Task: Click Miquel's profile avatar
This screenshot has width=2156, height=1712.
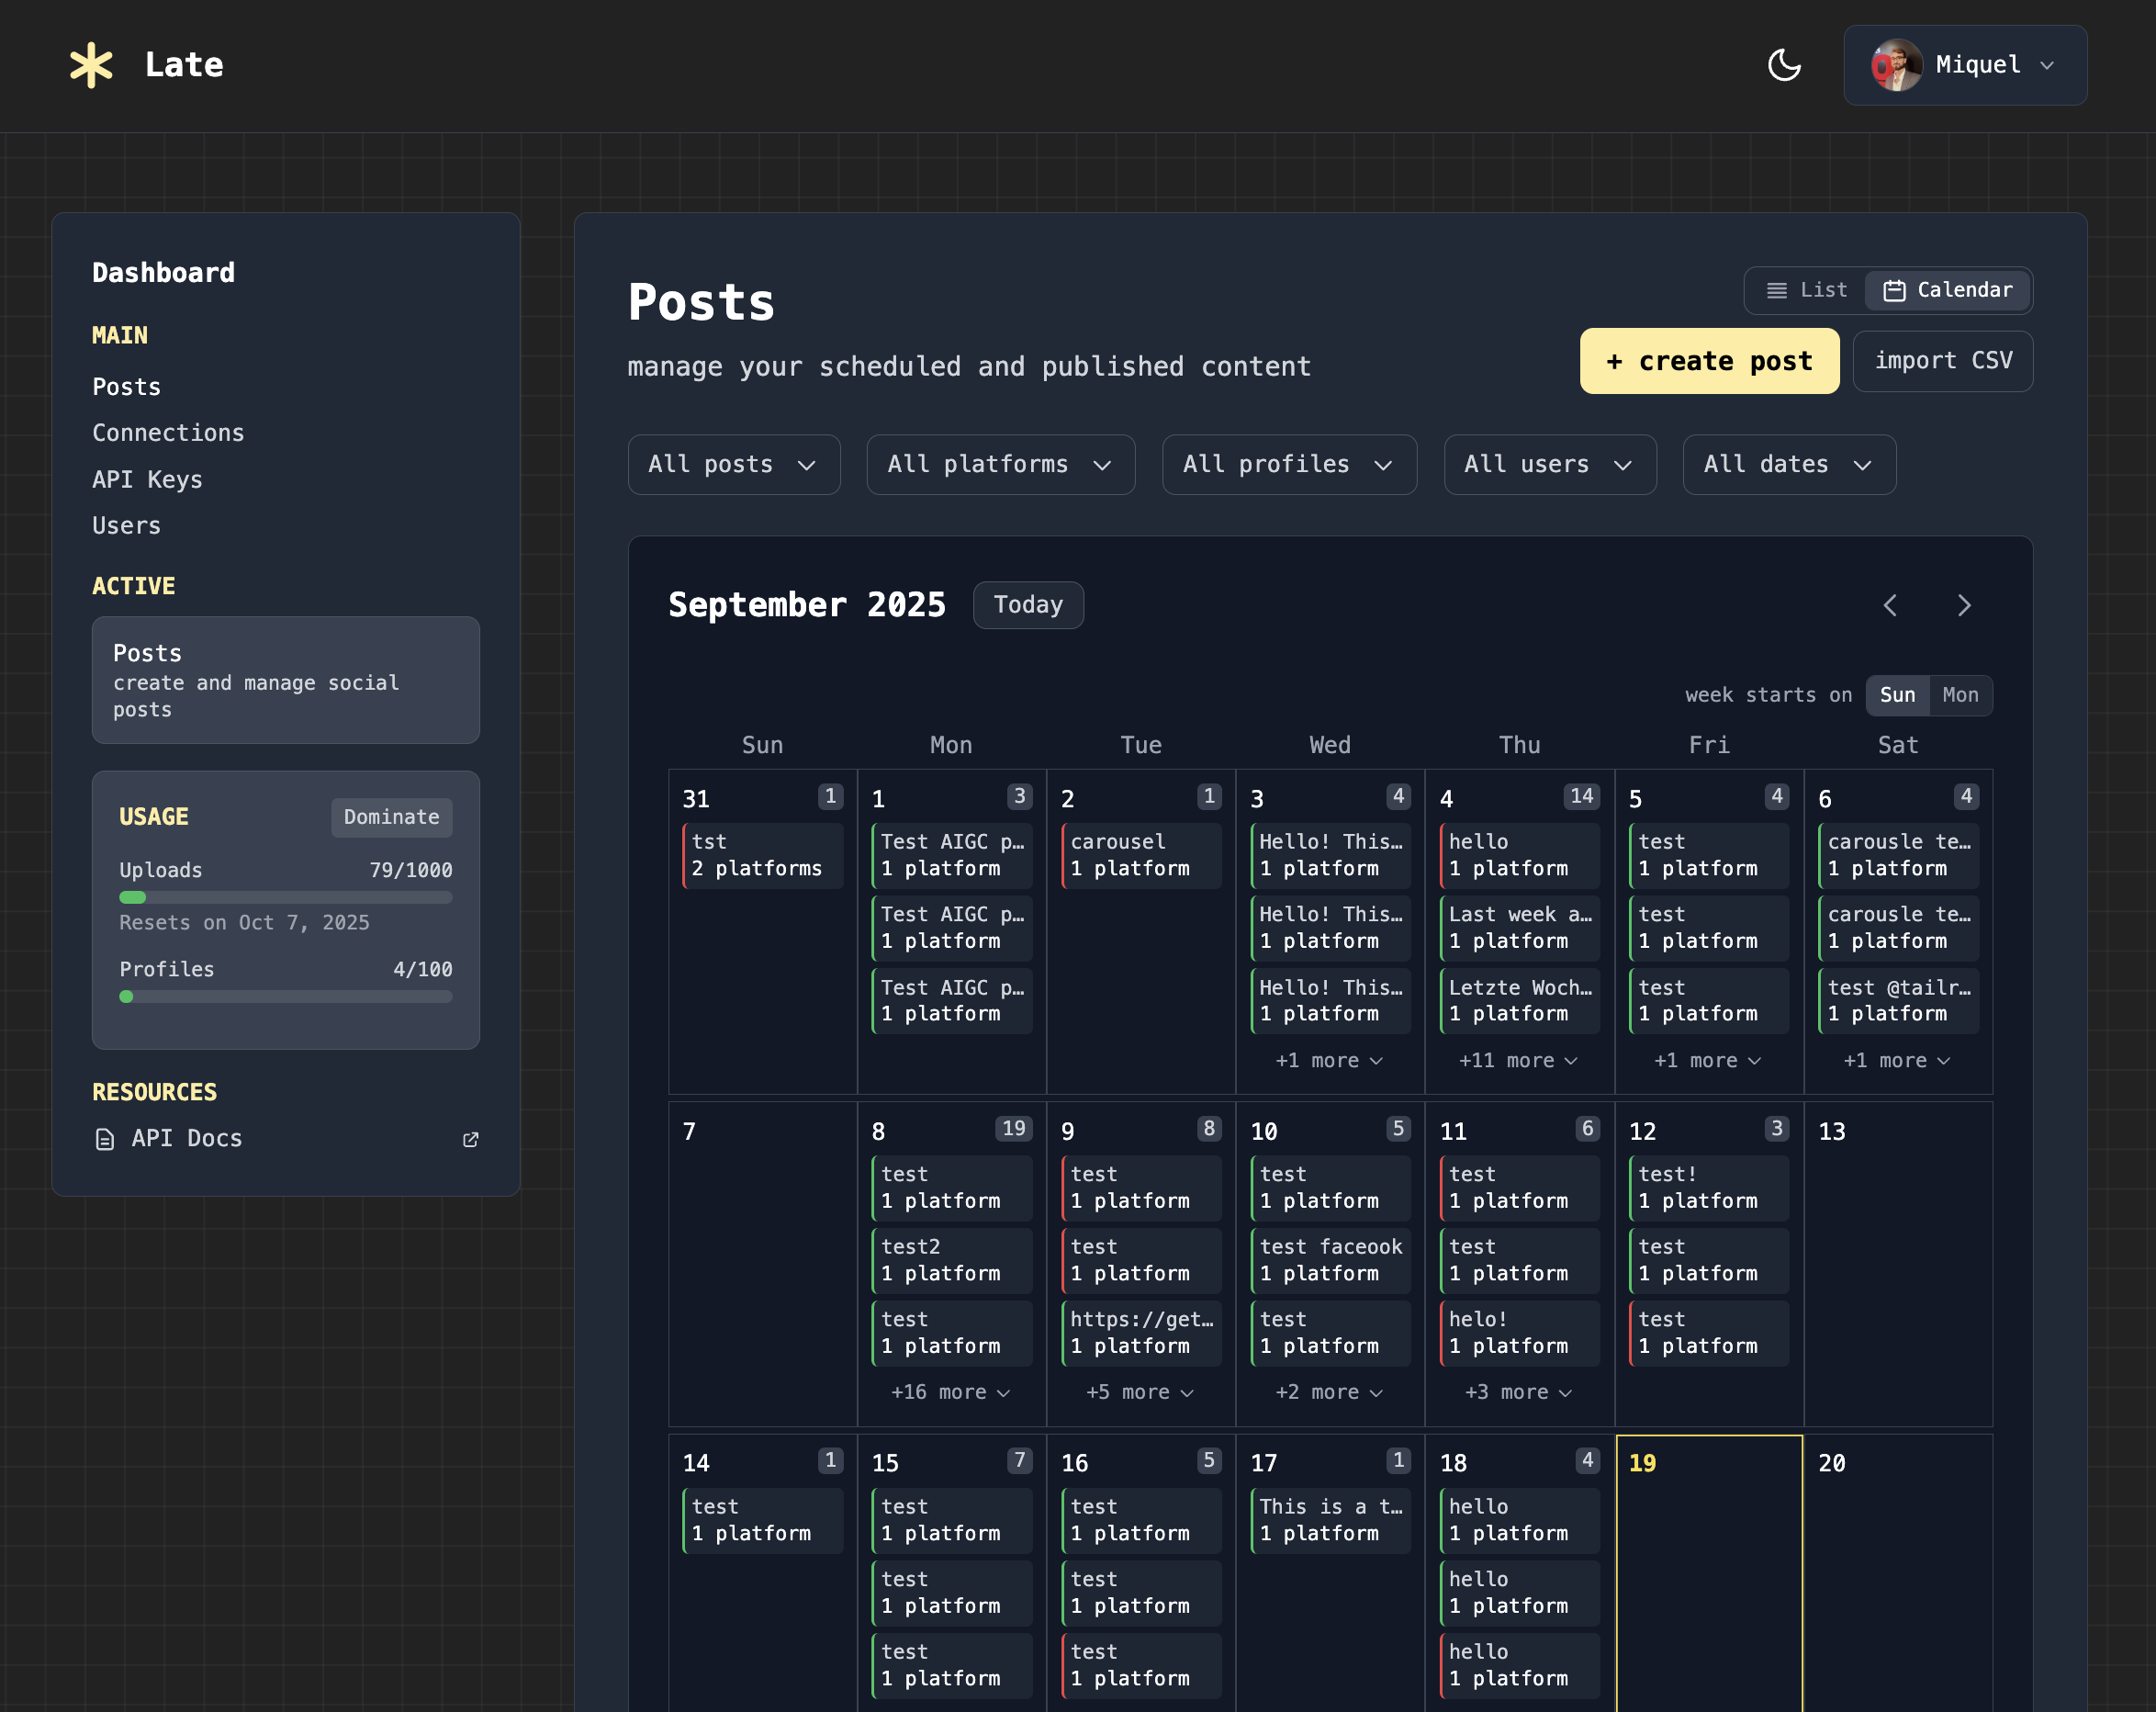Action: tap(1897, 65)
